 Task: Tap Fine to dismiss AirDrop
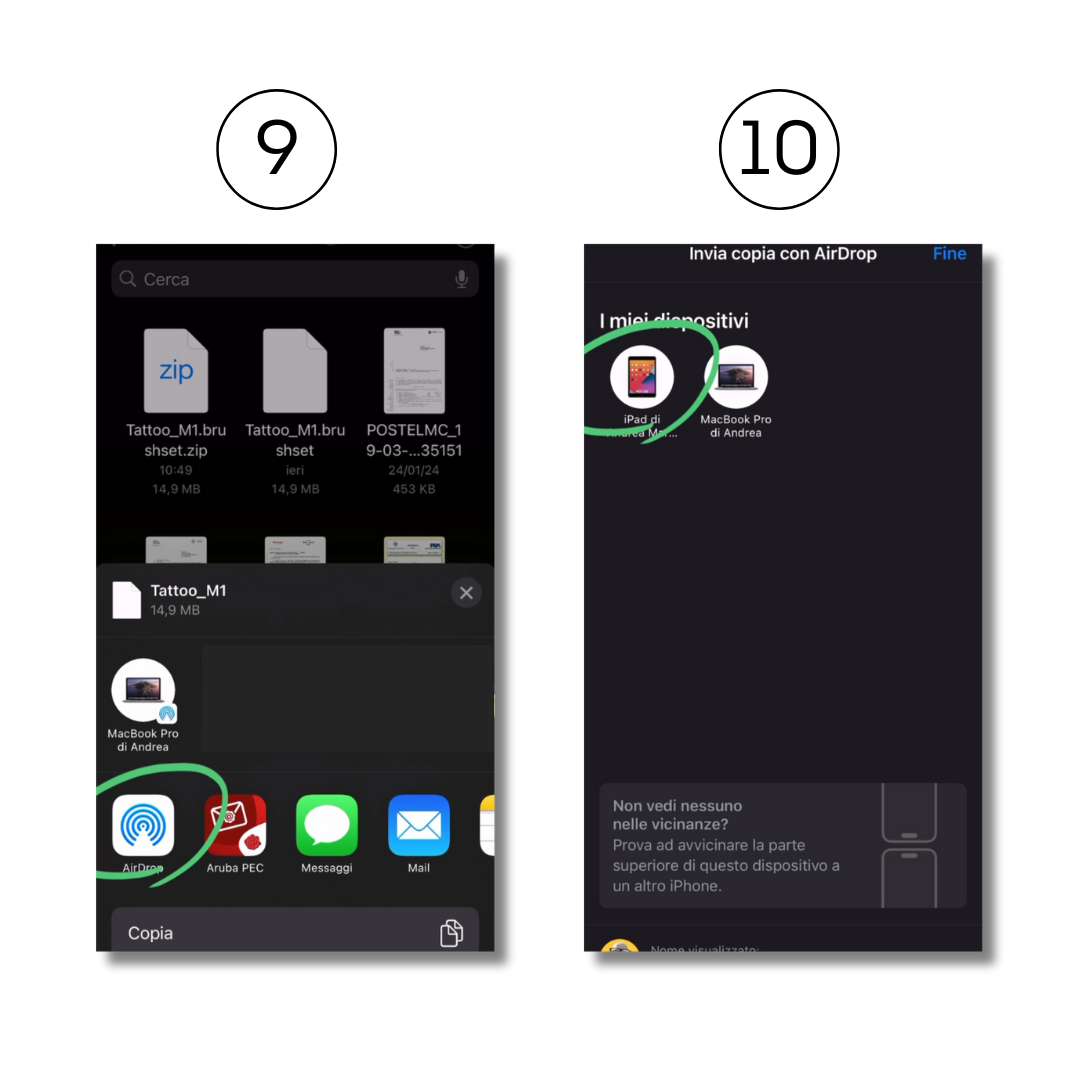[x=949, y=253]
